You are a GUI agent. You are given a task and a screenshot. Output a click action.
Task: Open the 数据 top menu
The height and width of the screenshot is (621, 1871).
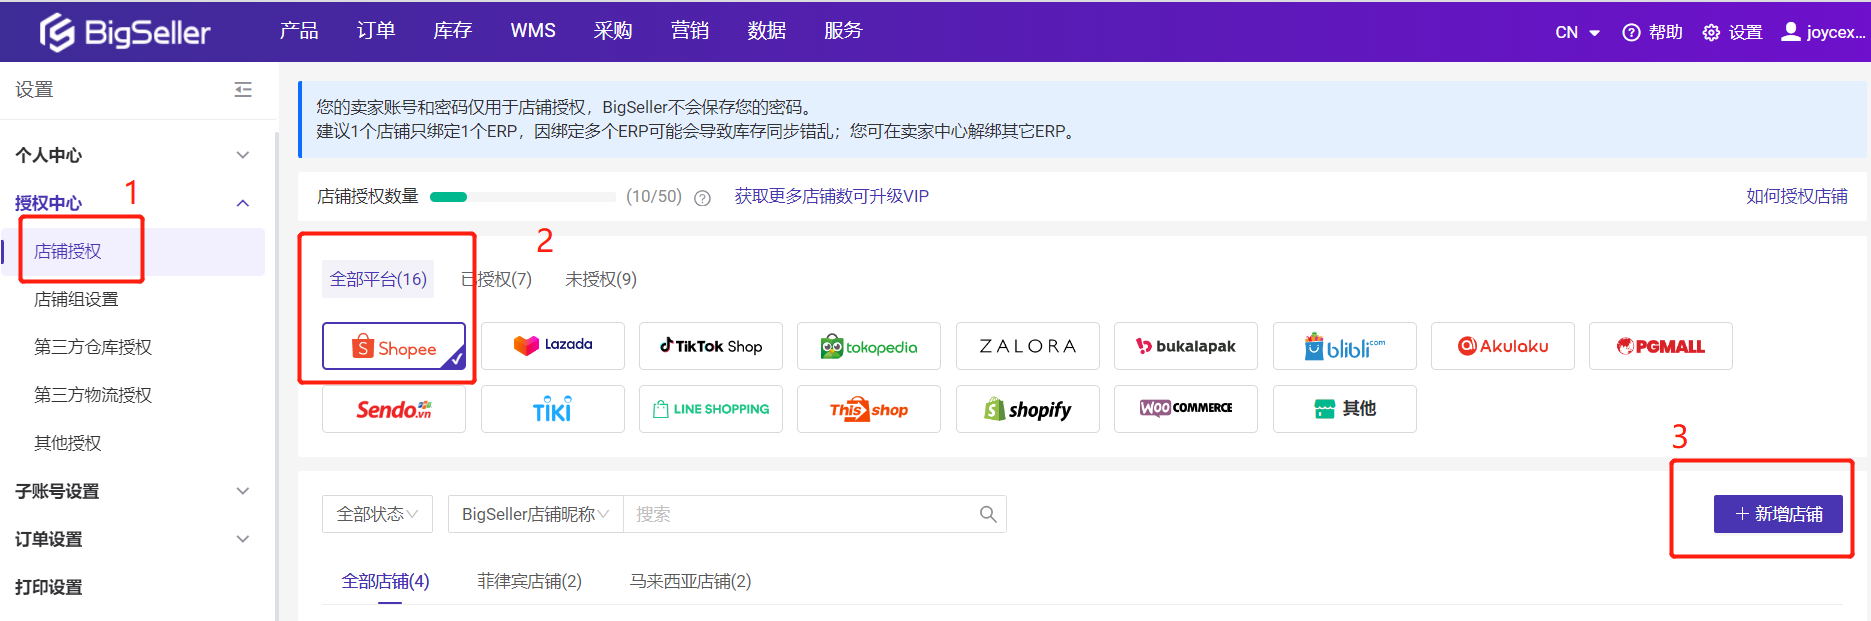767,31
